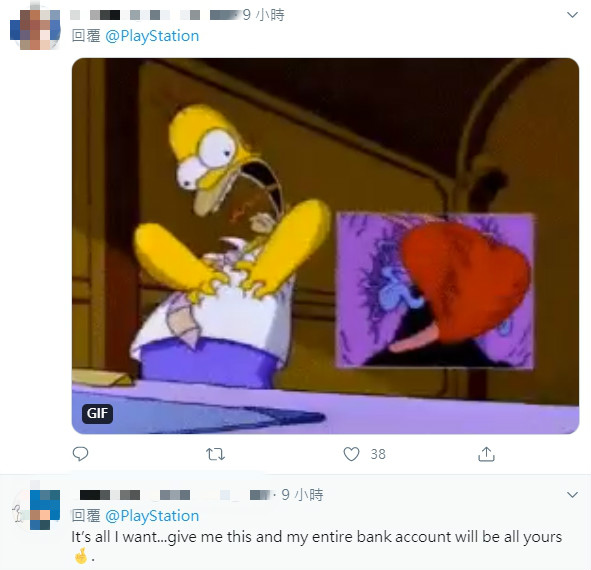Open the share icon below the GIF
This screenshot has width=591, height=570.
tap(486, 454)
